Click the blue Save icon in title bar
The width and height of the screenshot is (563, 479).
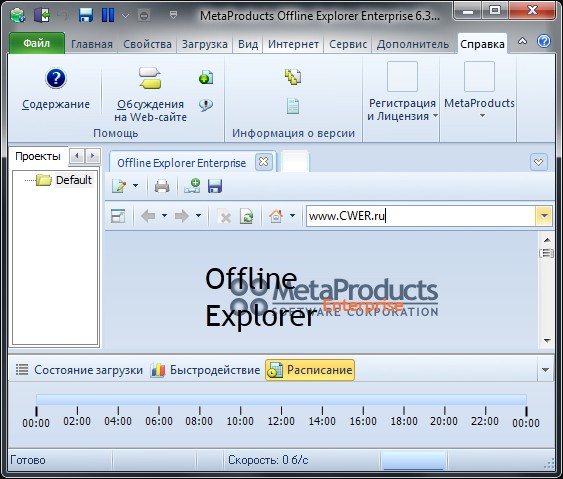[86, 15]
